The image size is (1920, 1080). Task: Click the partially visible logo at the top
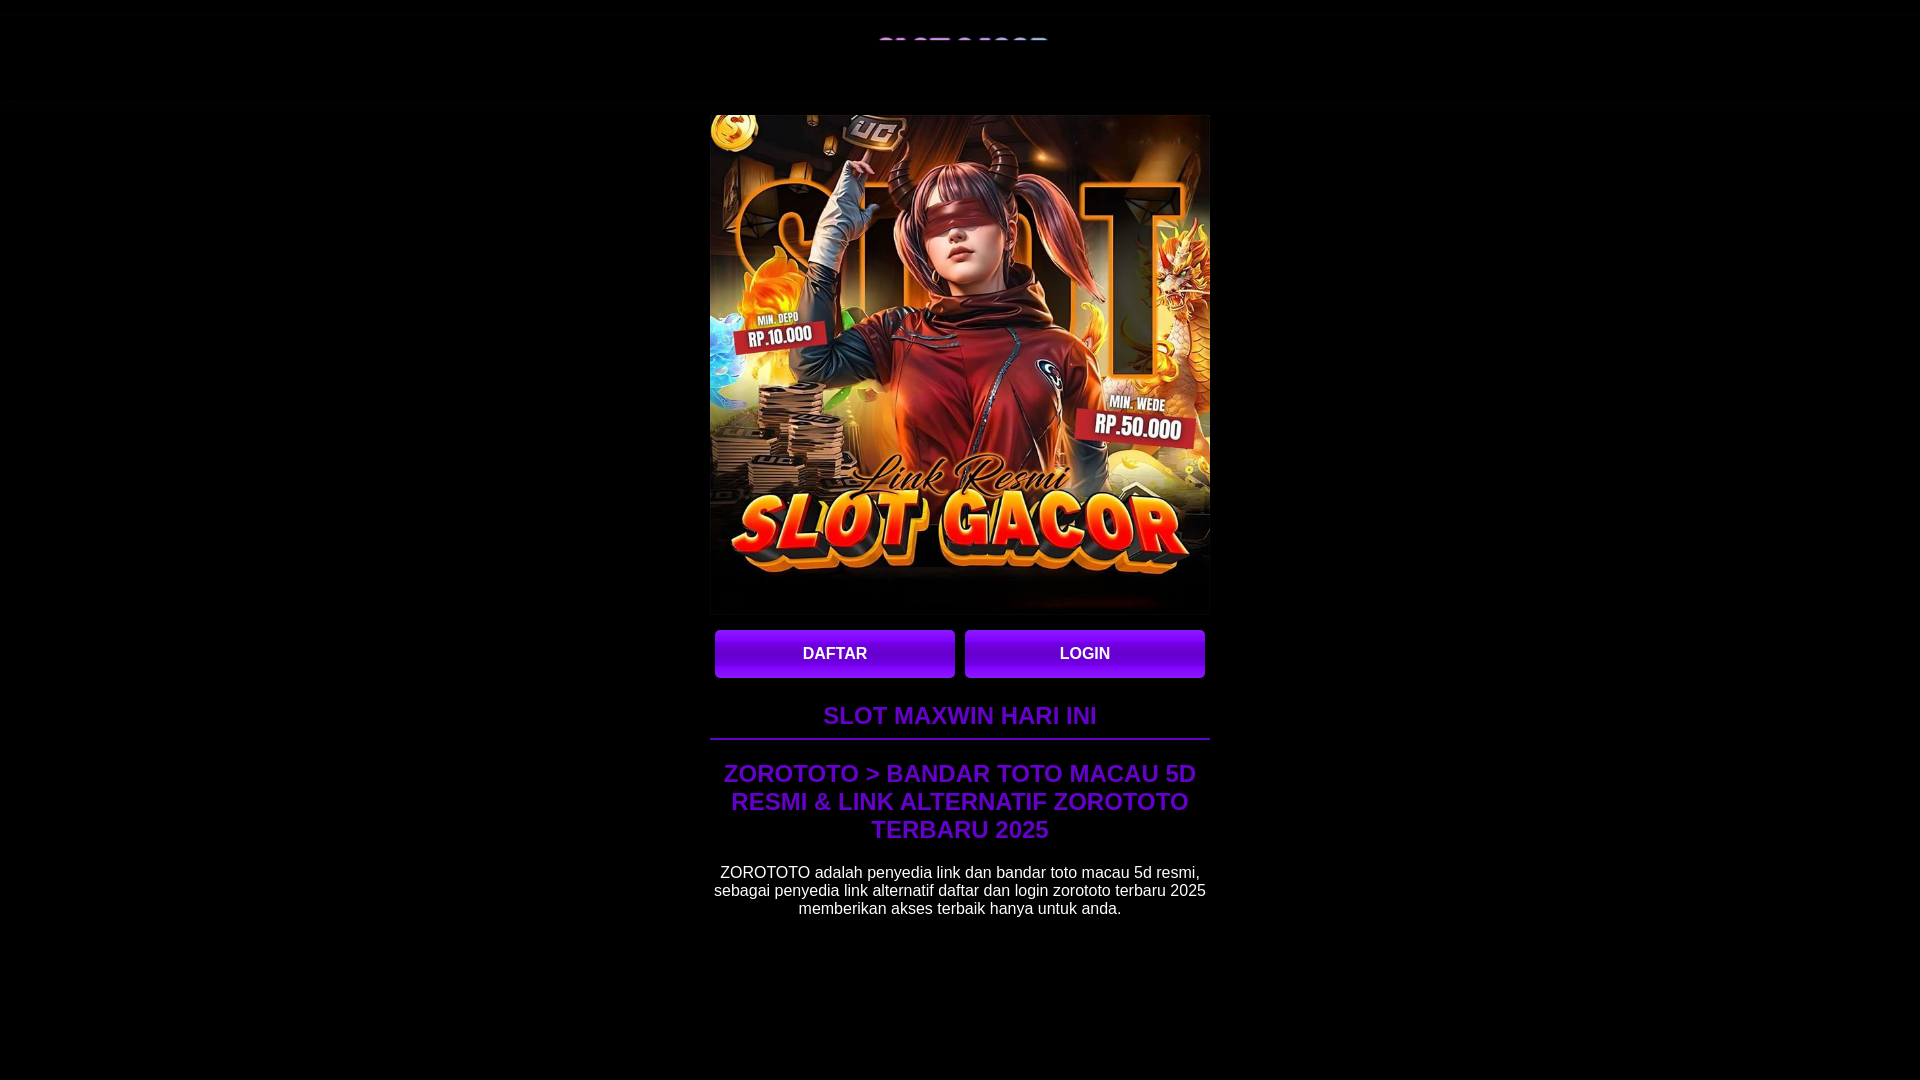click(x=962, y=44)
